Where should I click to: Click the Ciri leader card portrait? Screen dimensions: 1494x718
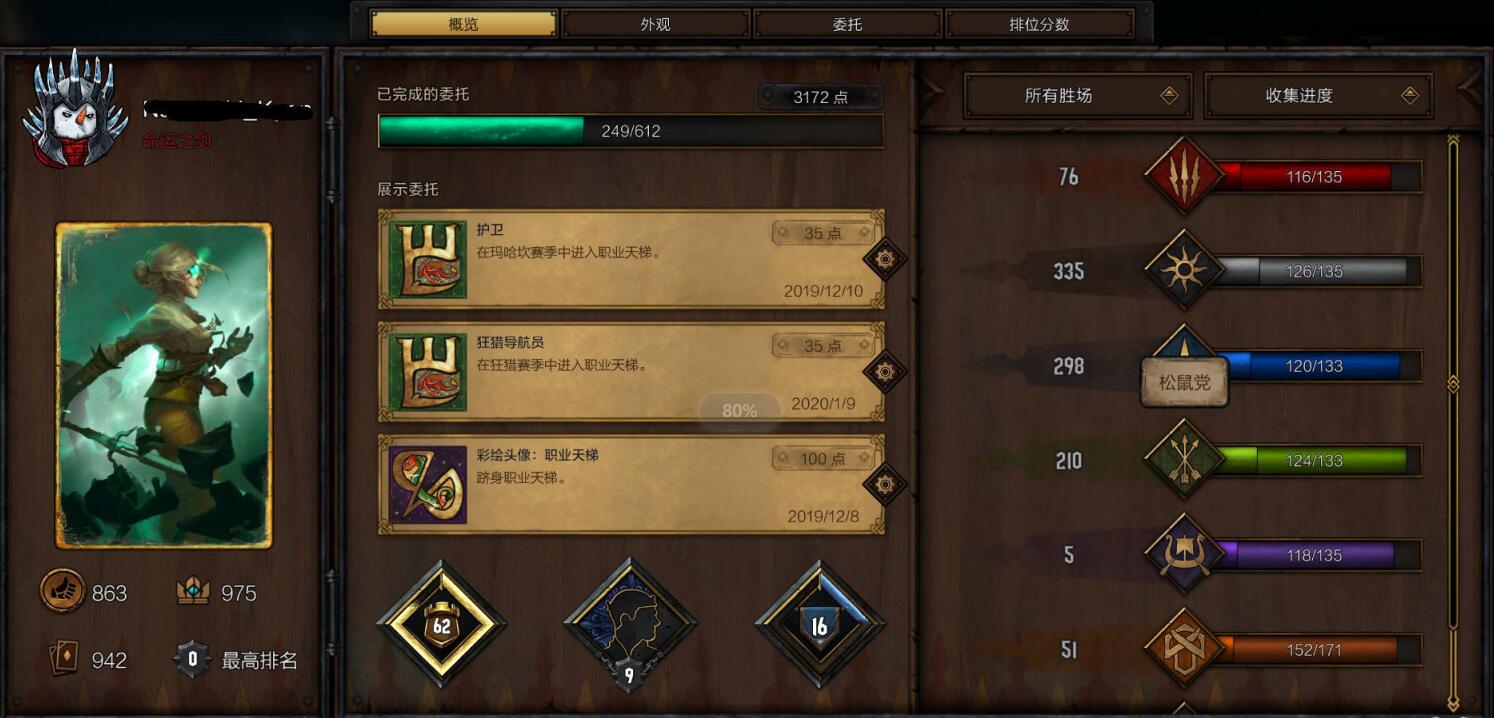(x=164, y=385)
